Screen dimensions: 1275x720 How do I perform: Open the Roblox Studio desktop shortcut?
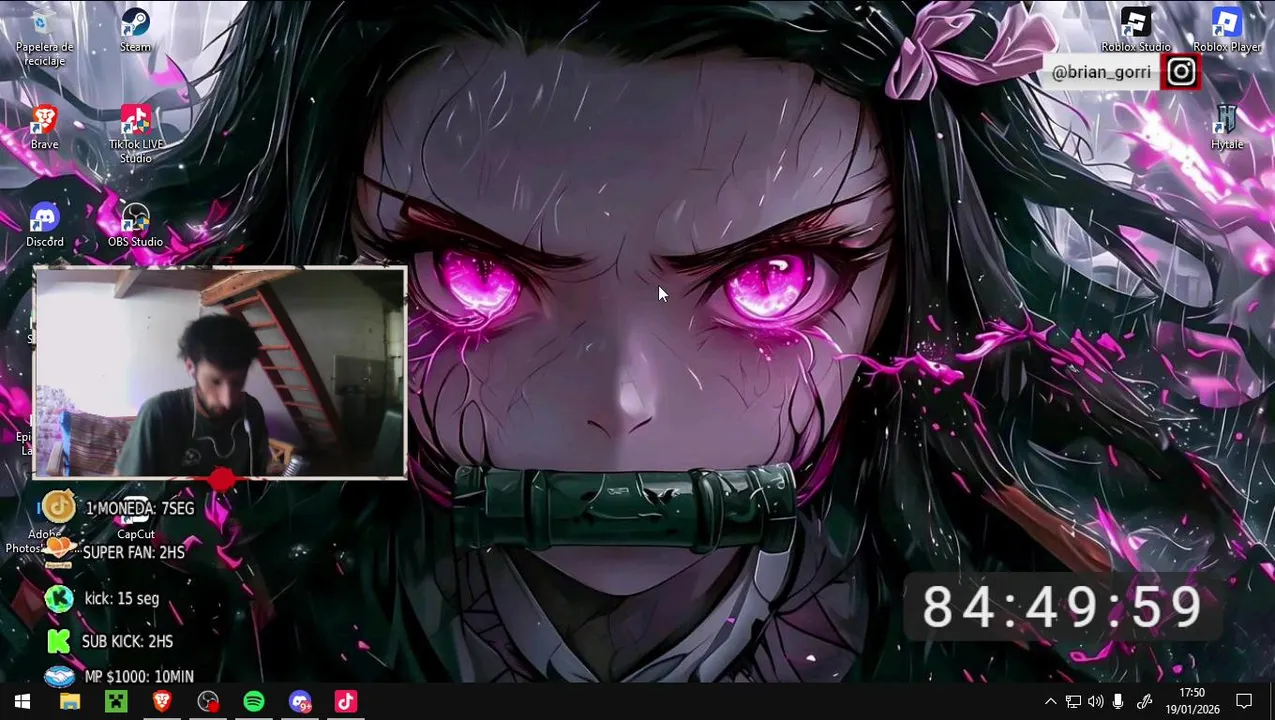[x=1136, y=30]
